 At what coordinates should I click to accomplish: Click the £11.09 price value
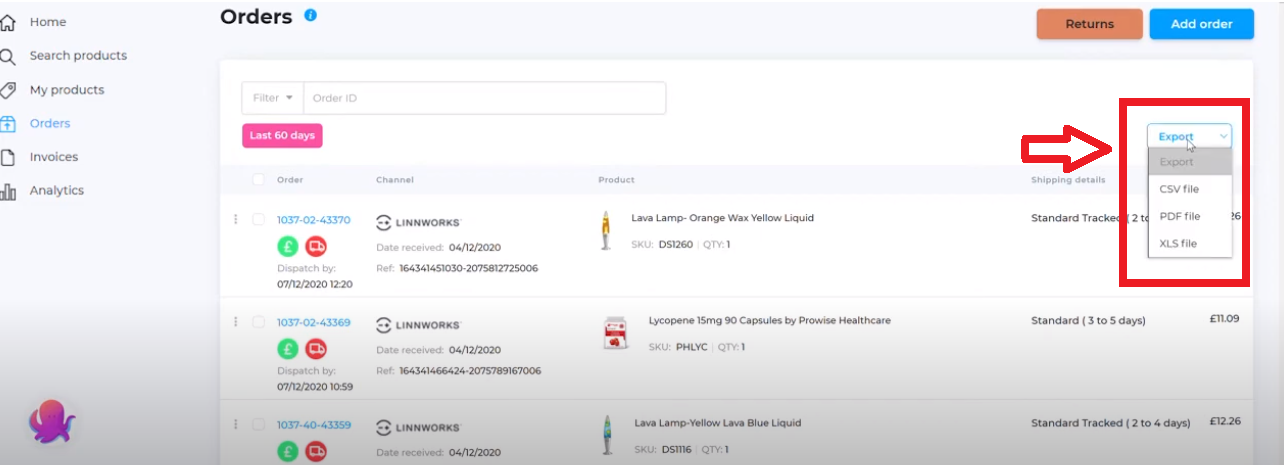coord(1224,319)
